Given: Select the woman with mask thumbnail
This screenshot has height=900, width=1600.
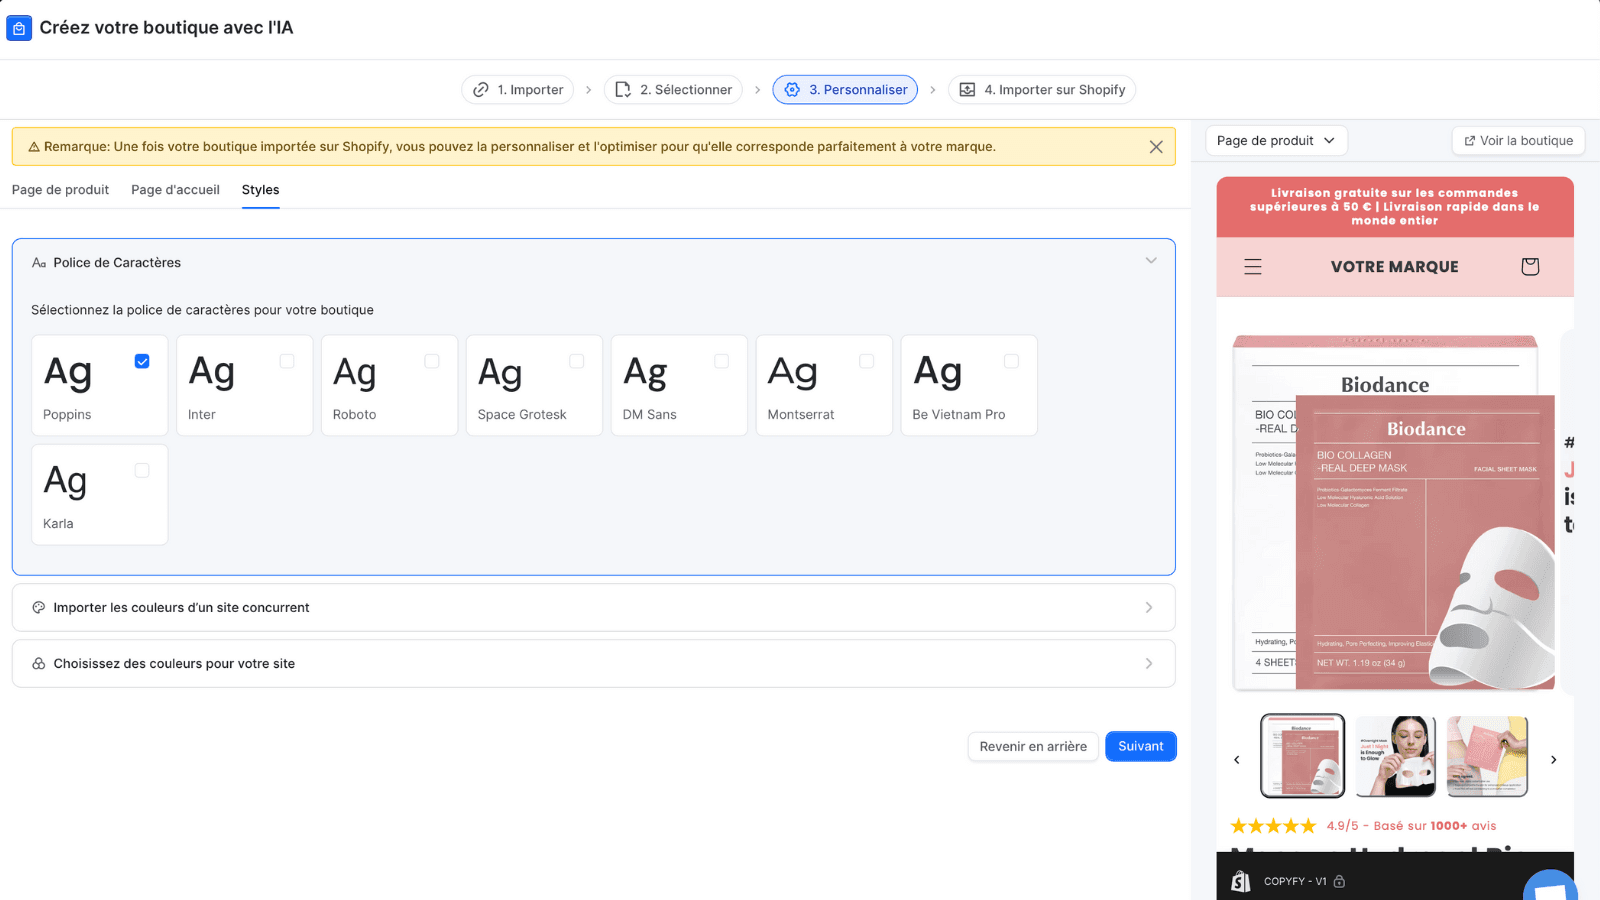Looking at the screenshot, I should [x=1395, y=756].
